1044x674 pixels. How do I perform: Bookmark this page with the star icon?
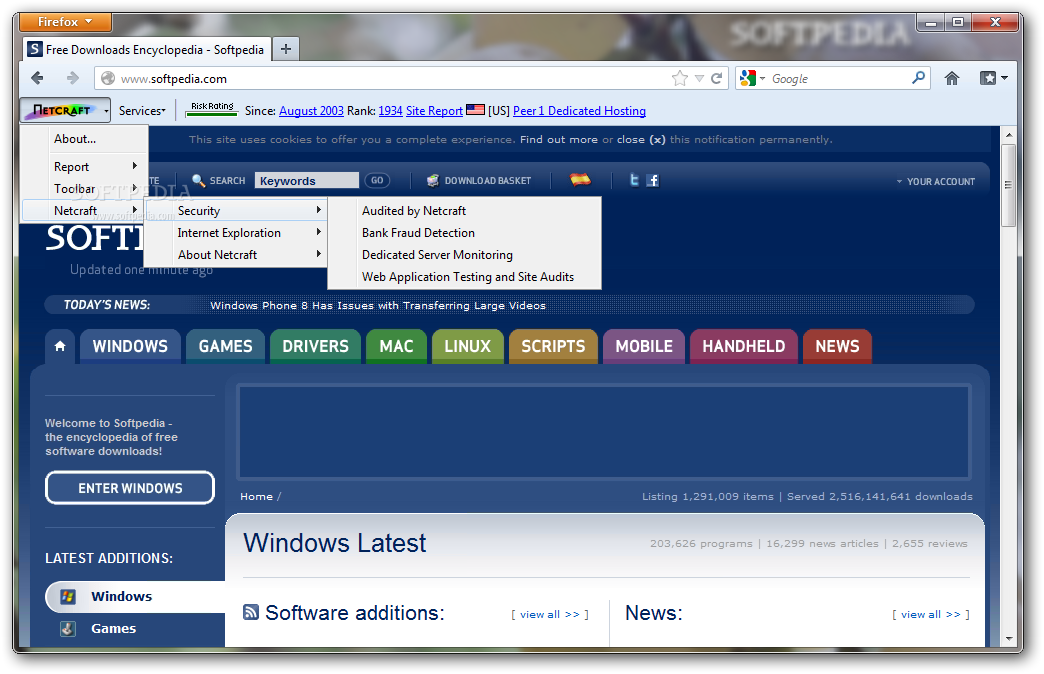(x=680, y=79)
